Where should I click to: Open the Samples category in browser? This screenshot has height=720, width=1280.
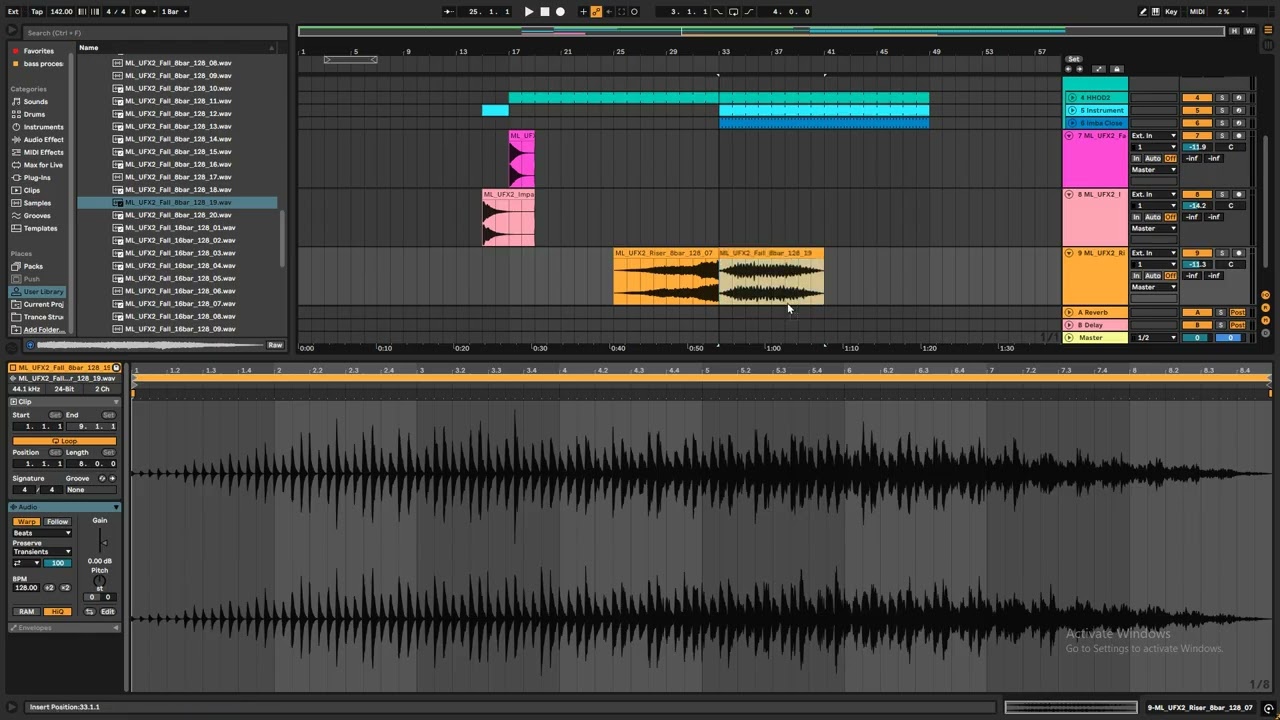37,203
